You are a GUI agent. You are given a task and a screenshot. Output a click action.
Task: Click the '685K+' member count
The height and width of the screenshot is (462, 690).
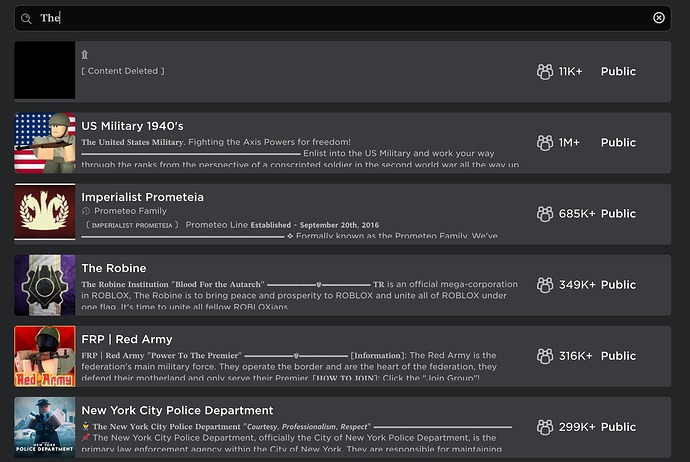point(577,214)
